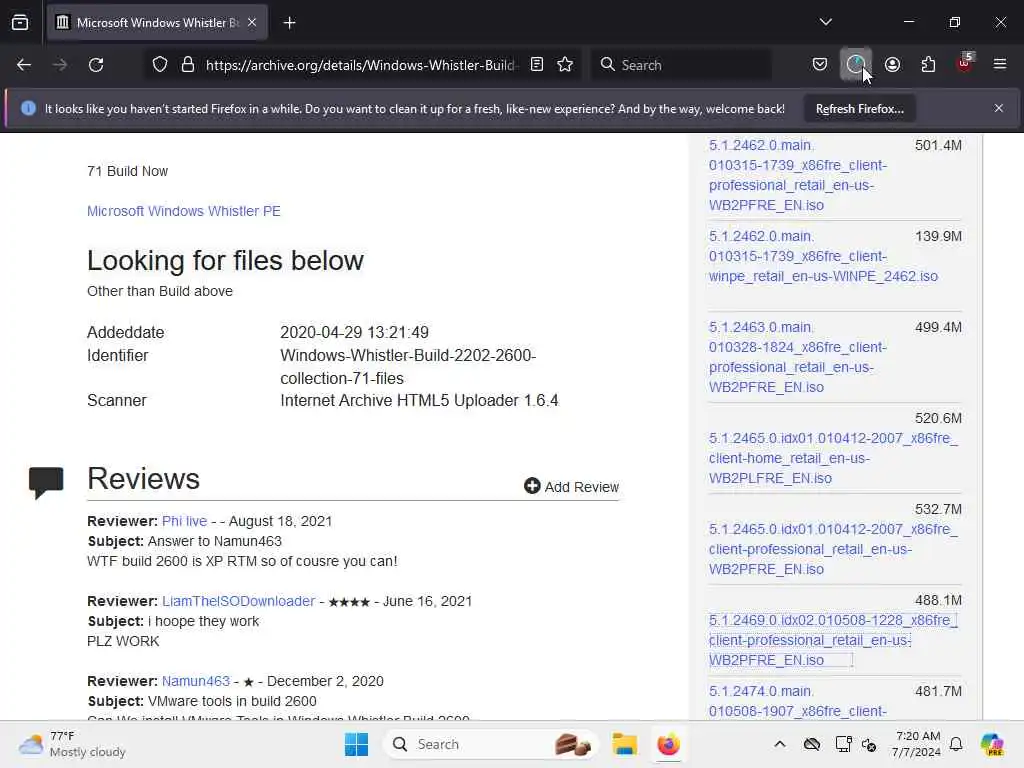Open reviewer Namun463 profile
1024x768 pixels.
[x=196, y=681]
